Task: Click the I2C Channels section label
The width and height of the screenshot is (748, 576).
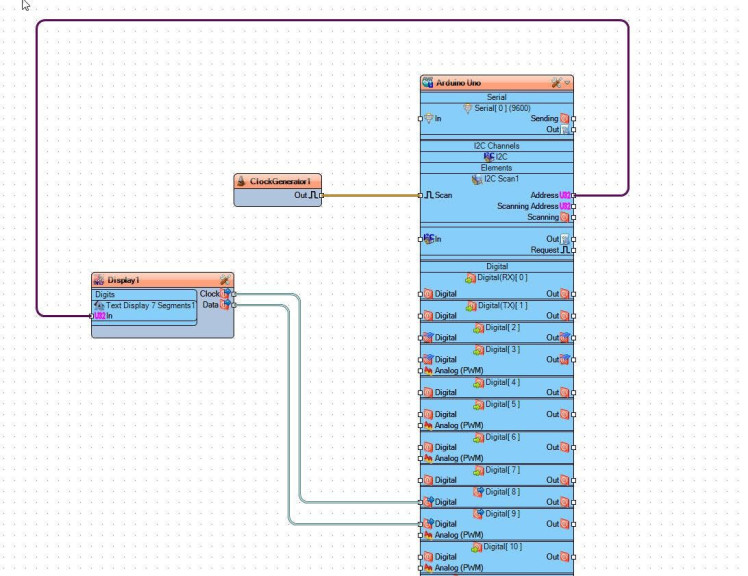Action: pyautogui.click(x=497, y=146)
